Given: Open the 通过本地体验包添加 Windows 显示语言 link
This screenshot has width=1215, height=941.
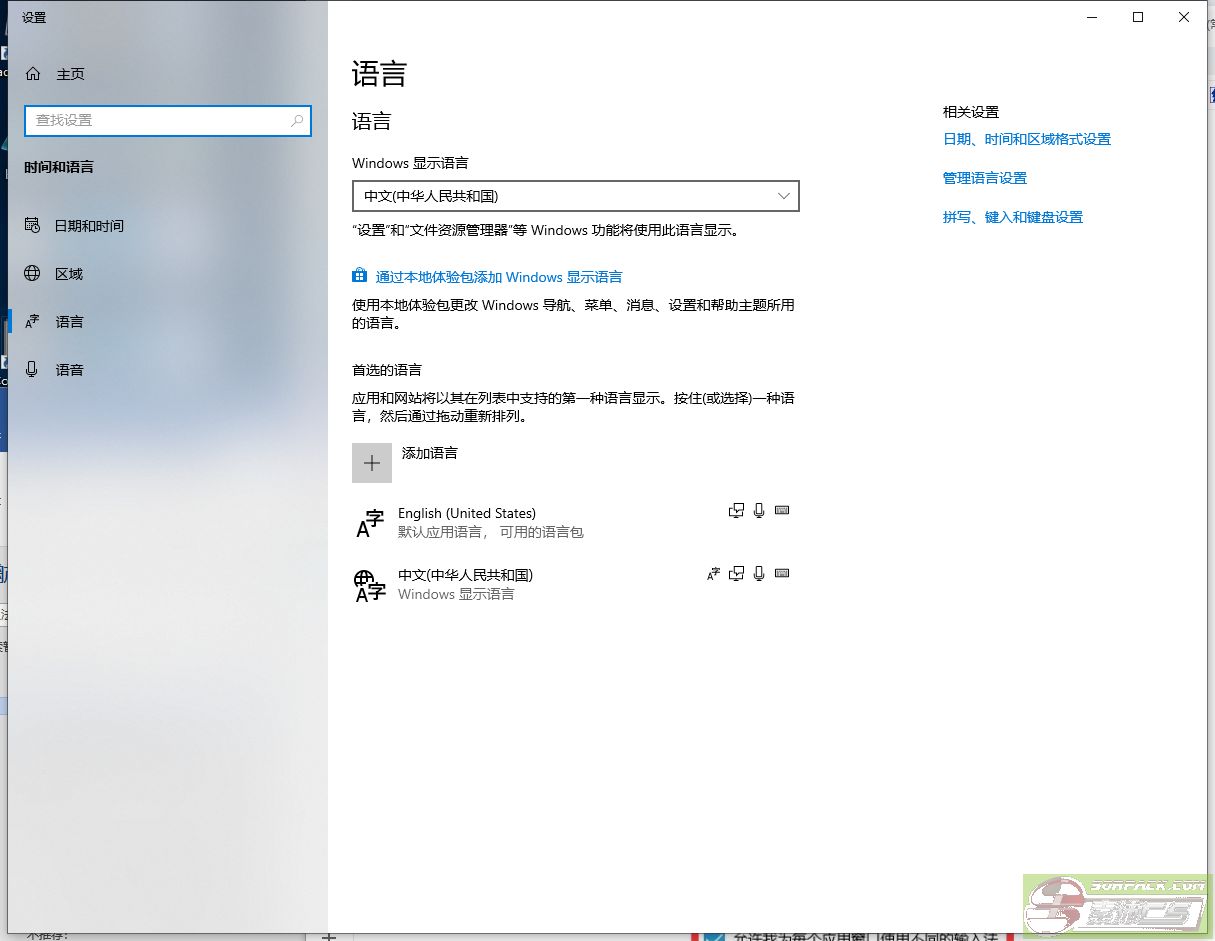Looking at the screenshot, I should 498,277.
